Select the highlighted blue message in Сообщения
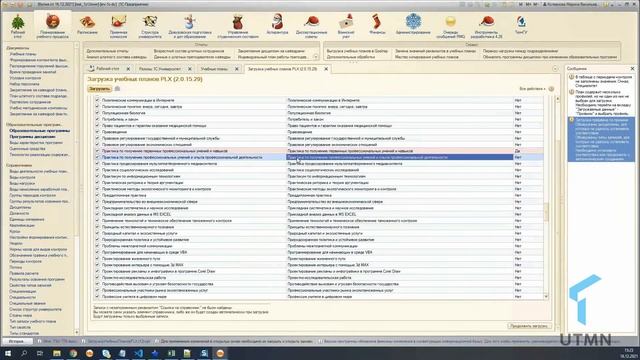640x360 pixels. point(601,139)
